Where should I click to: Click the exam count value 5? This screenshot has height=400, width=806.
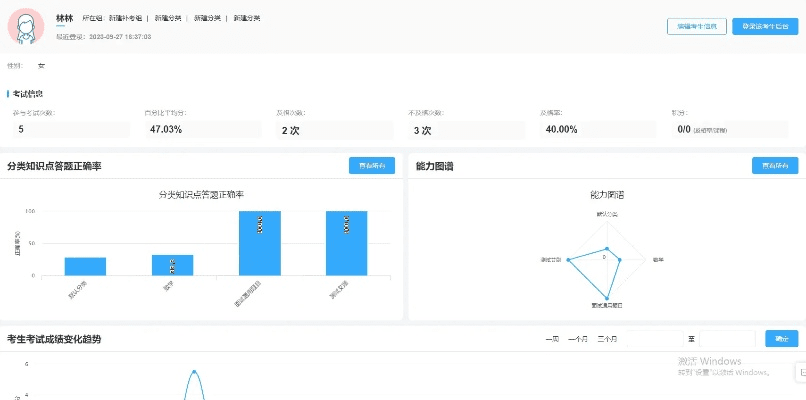[x=21, y=130]
